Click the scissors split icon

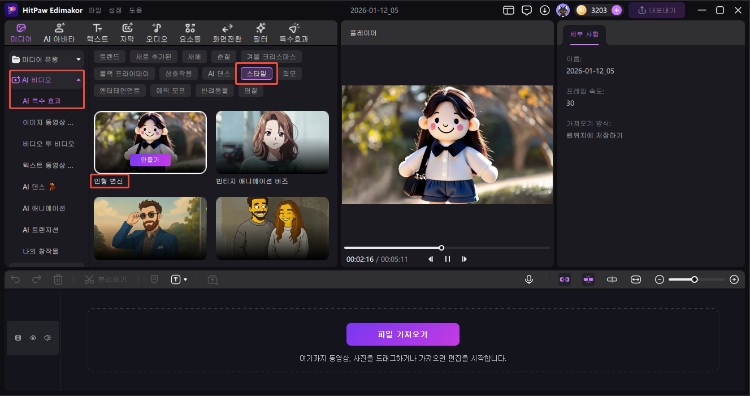click(x=89, y=279)
